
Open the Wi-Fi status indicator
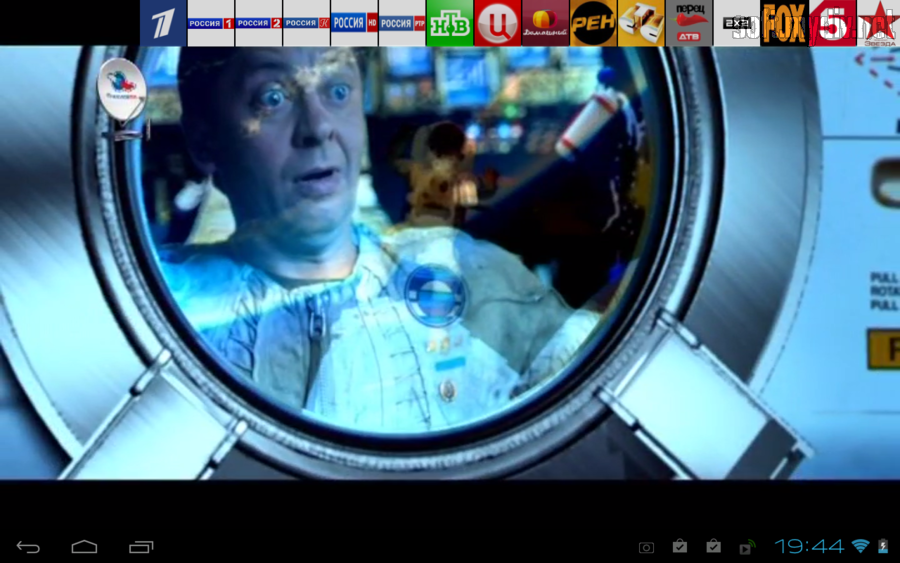(x=860, y=546)
